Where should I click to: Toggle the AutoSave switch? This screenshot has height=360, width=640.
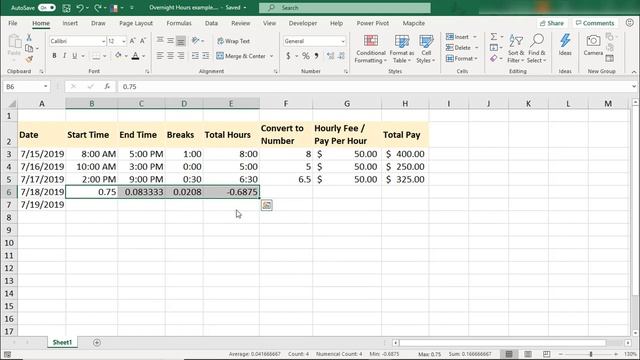(47, 8)
